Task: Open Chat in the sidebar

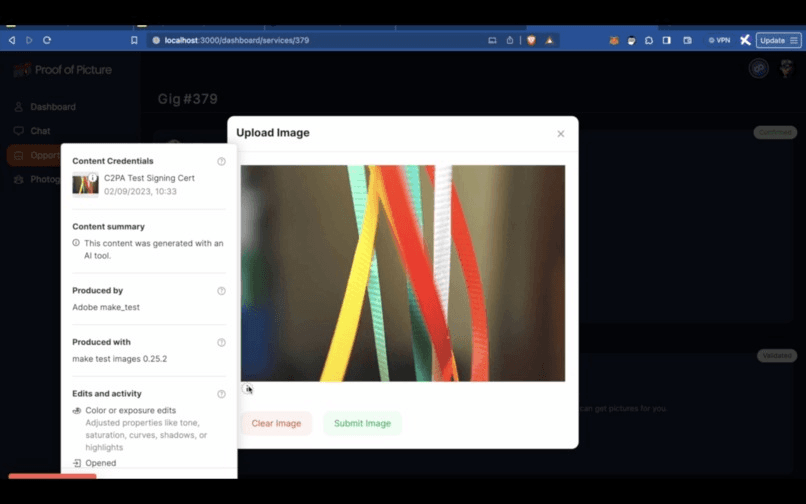Action: point(40,131)
